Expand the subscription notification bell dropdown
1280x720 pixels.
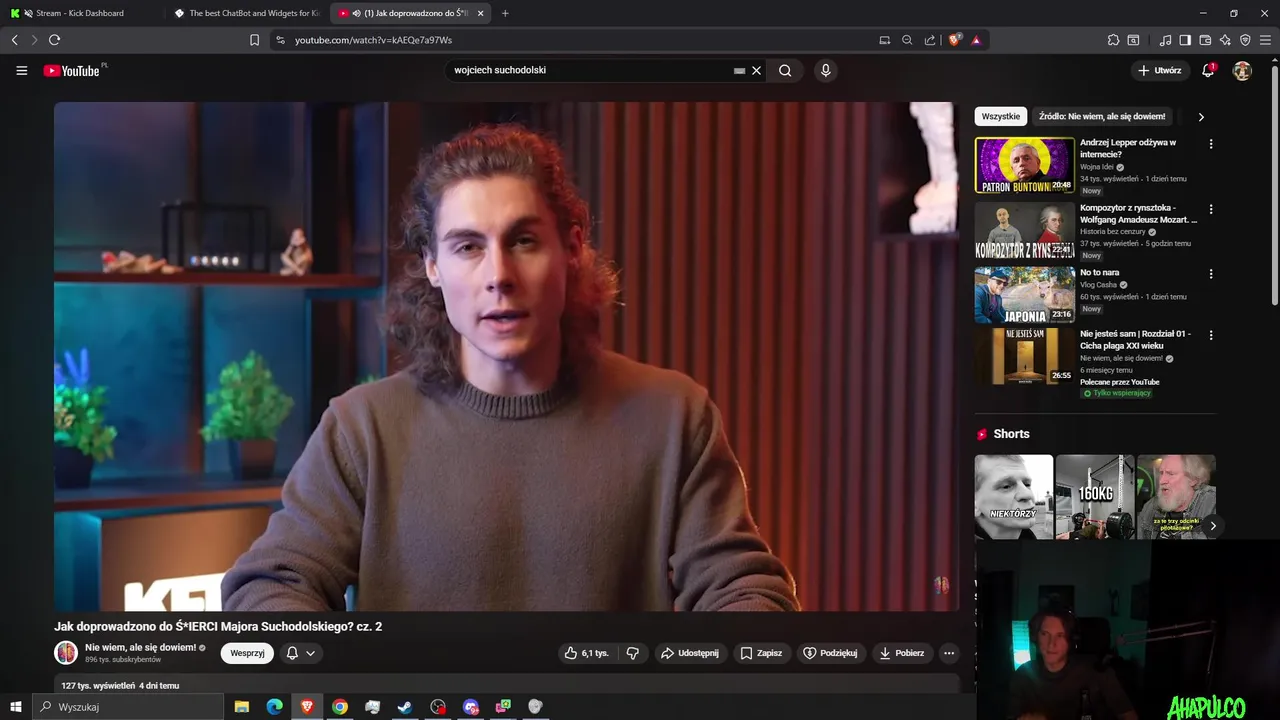point(301,653)
